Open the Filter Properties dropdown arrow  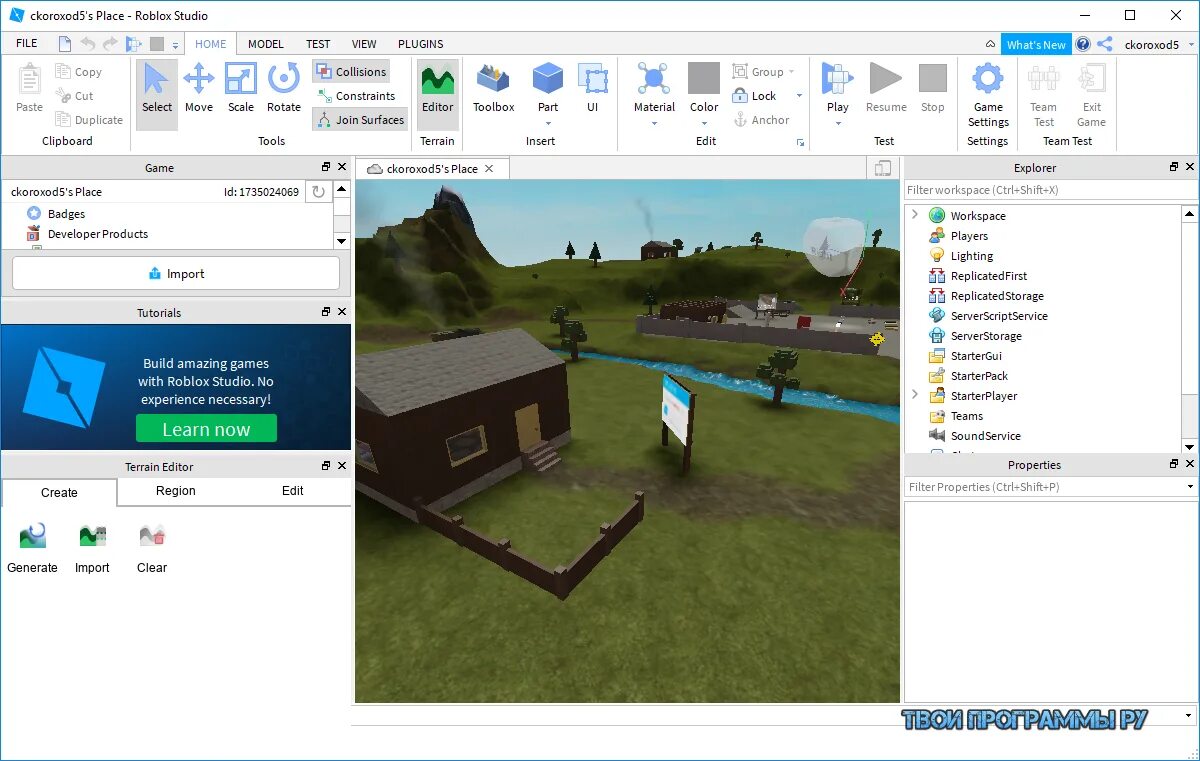pos(1190,487)
